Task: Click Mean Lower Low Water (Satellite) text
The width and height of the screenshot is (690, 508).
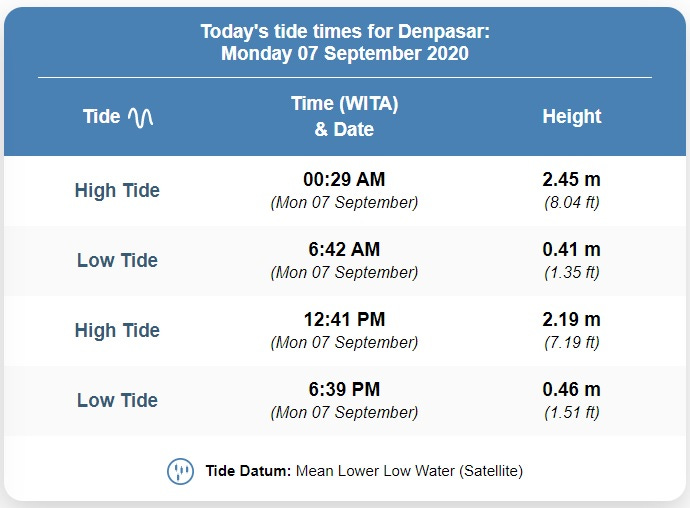Action: coord(409,471)
